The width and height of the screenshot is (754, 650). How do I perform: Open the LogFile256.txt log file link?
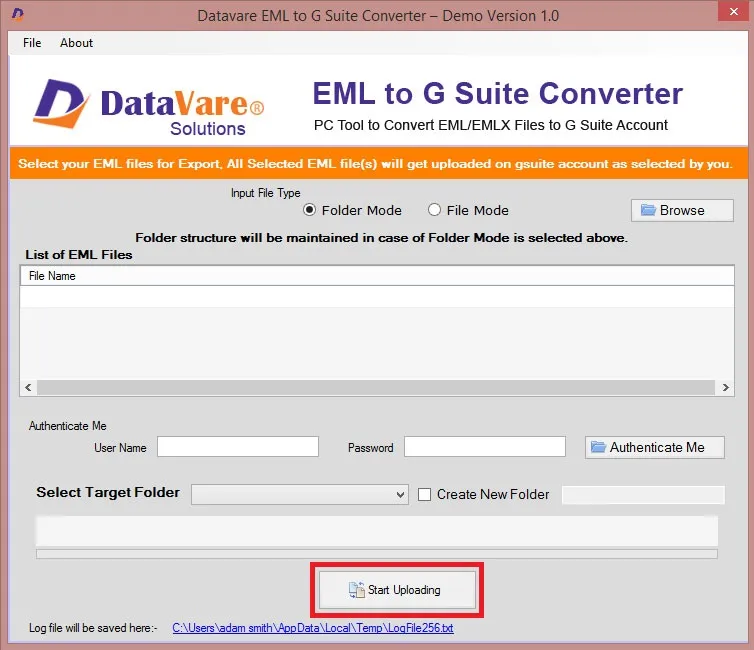(x=313, y=628)
